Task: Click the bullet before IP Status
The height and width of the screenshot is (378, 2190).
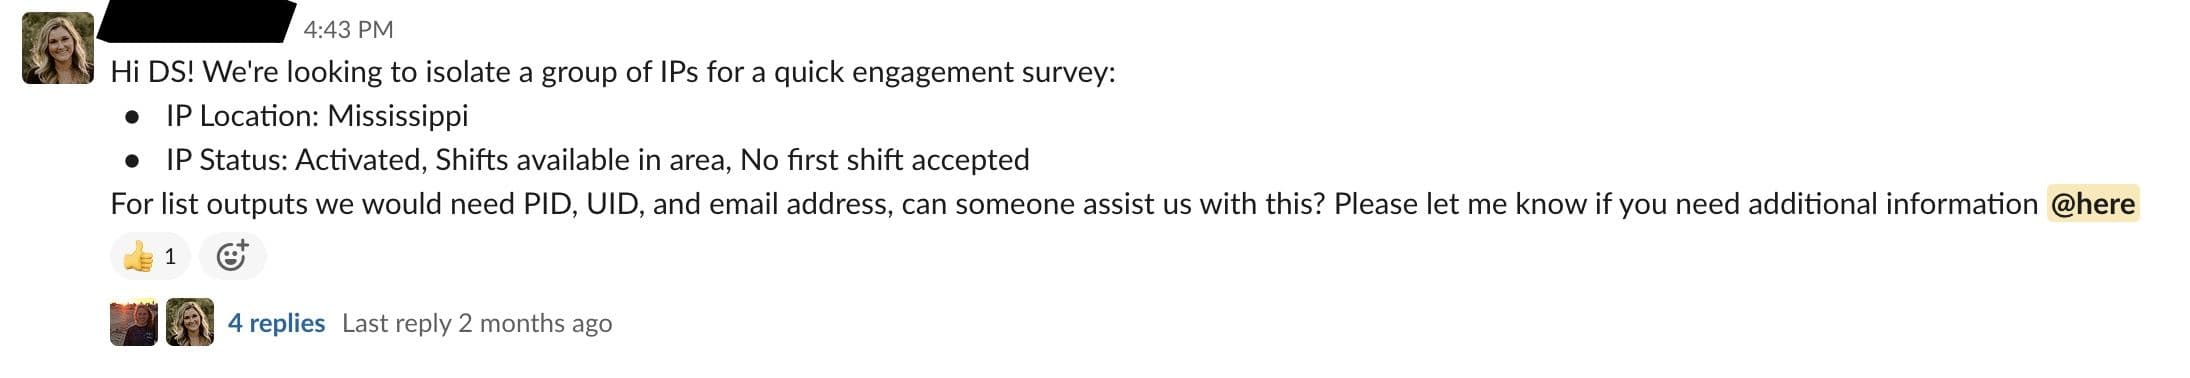Action: pyautogui.click(x=132, y=161)
